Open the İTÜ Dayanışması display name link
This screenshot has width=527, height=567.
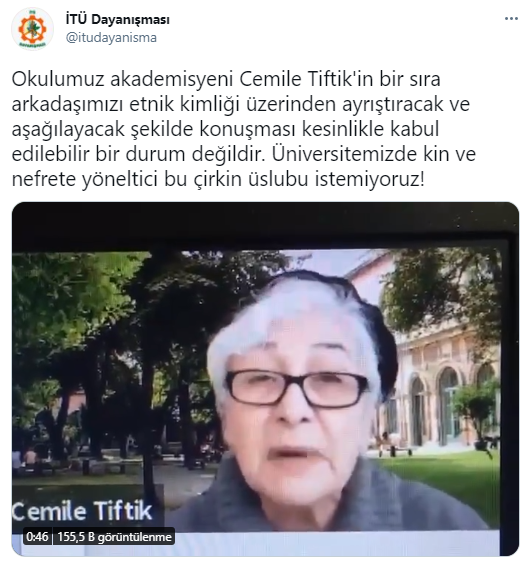click(x=118, y=20)
